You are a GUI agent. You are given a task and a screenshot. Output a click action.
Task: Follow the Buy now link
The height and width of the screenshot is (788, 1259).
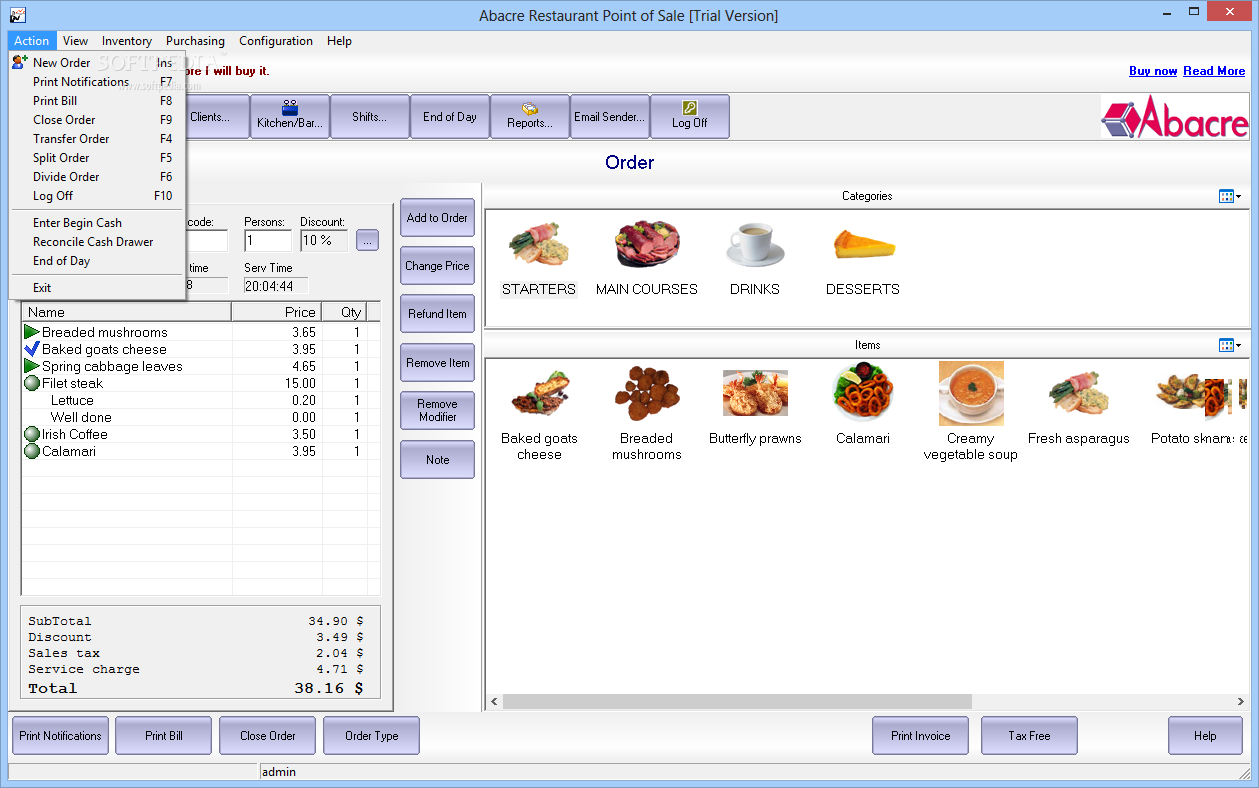coord(1153,71)
